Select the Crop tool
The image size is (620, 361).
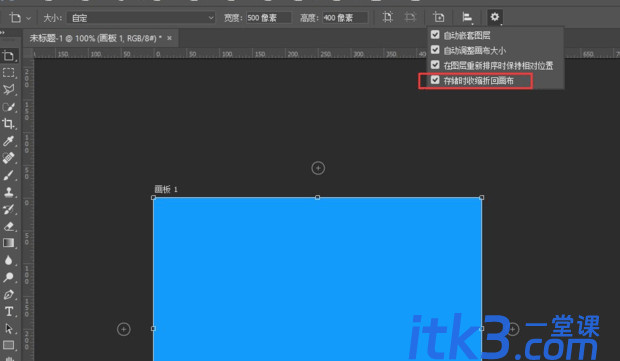pyautogui.click(x=8, y=124)
